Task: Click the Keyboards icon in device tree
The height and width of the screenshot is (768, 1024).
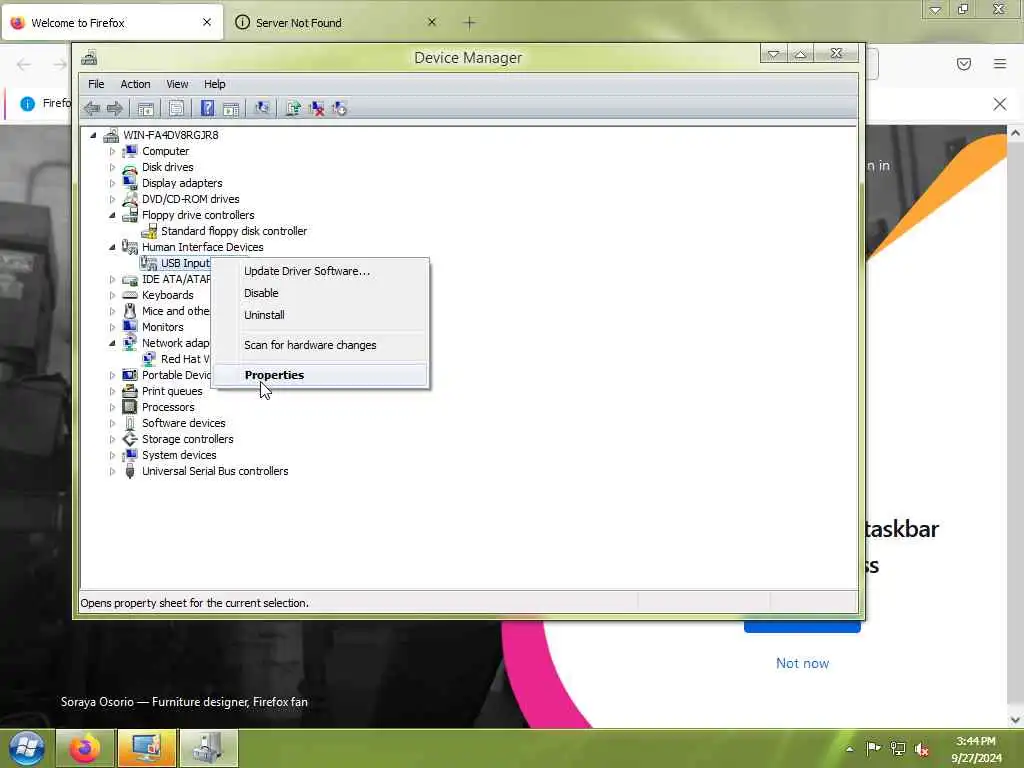Action: click(130, 295)
